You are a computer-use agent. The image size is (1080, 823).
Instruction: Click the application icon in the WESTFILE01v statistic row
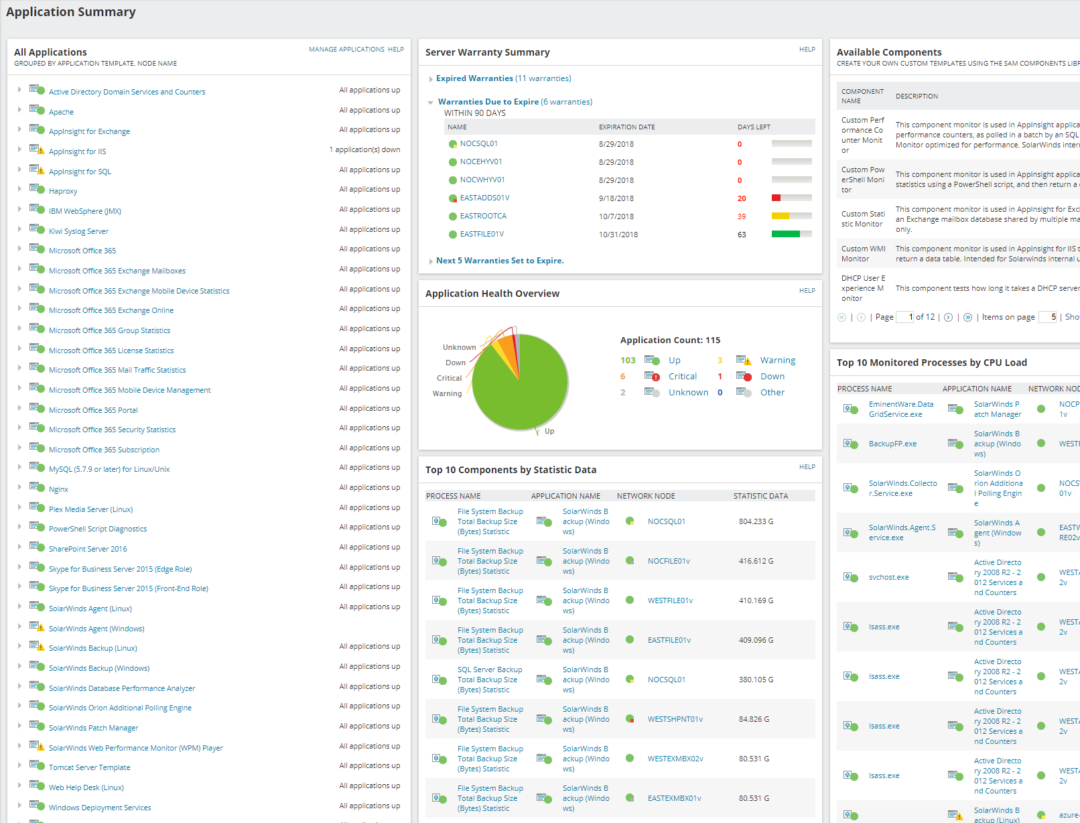click(x=544, y=601)
